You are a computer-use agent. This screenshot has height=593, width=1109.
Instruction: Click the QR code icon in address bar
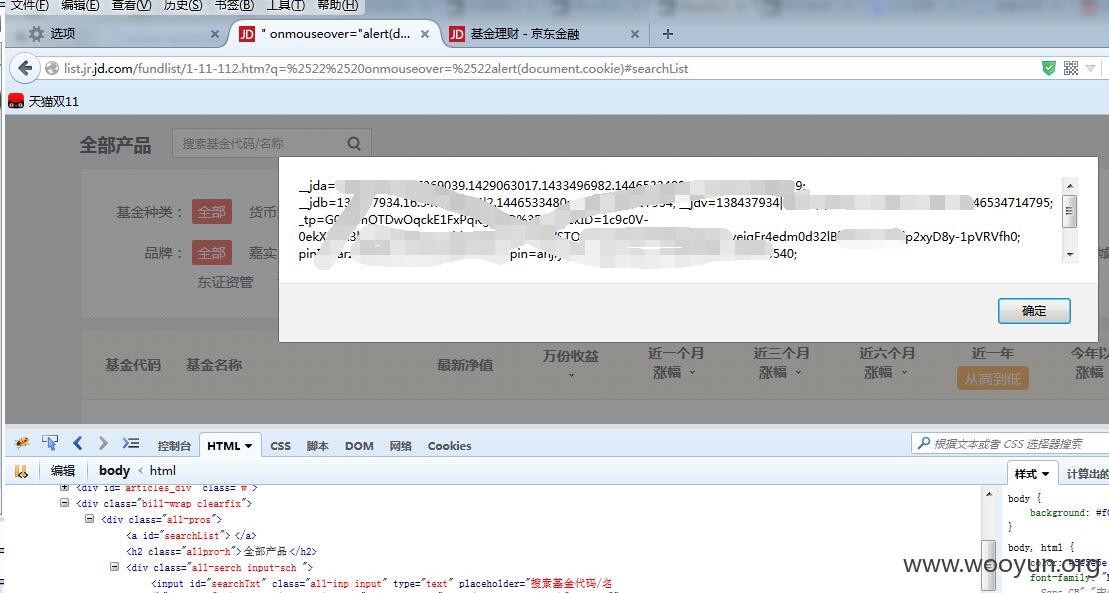1070,68
